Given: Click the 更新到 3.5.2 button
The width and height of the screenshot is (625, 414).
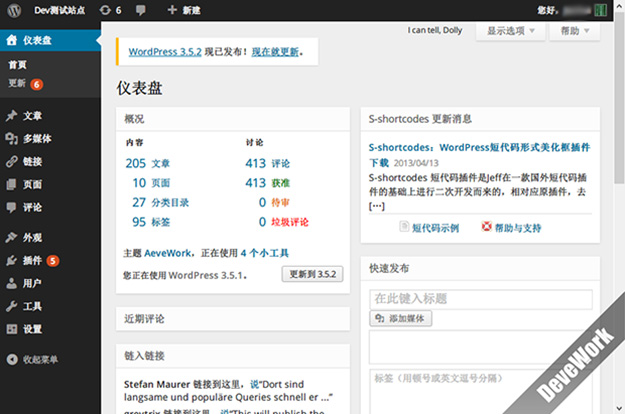Looking at the screenshot, I should tap(312, 274).
